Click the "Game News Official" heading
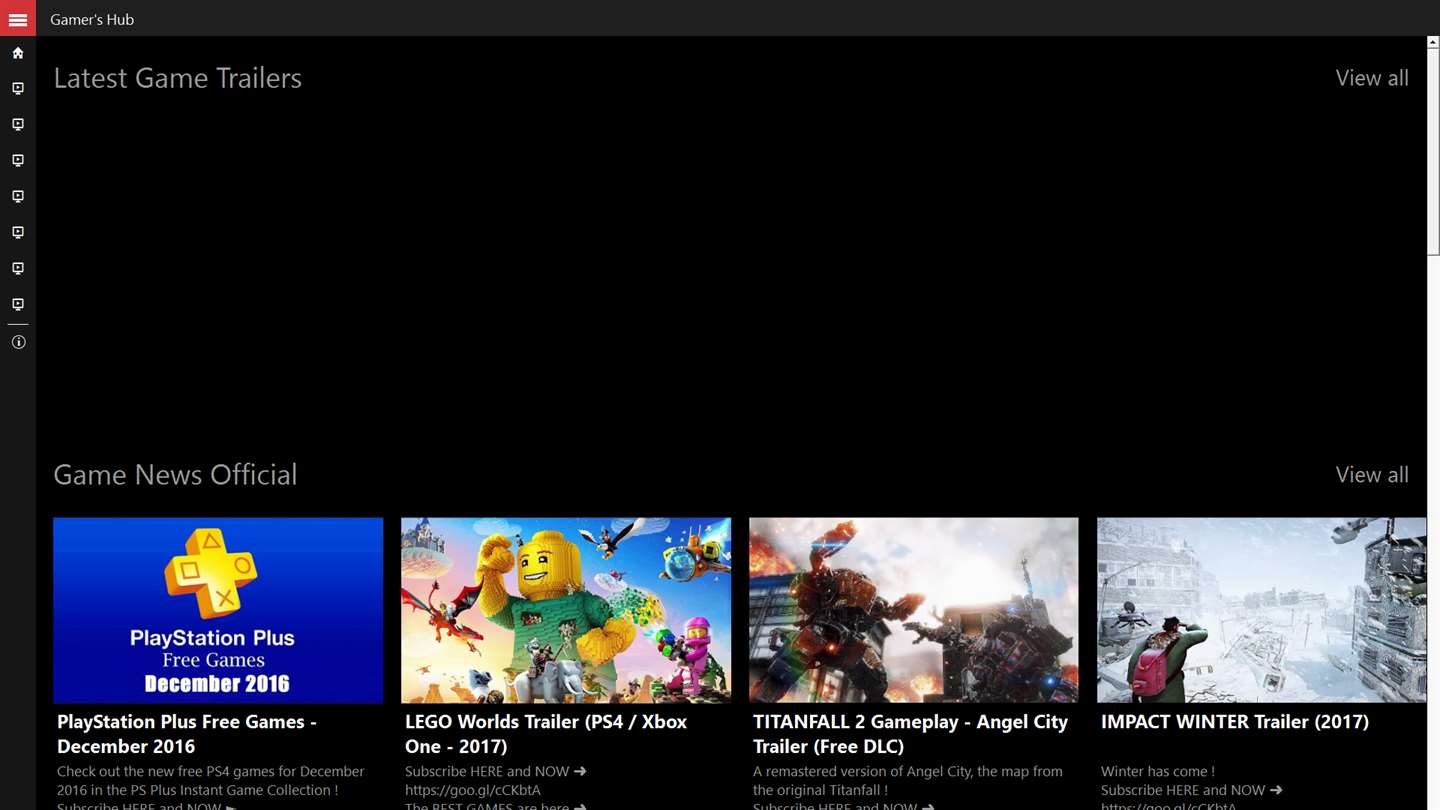 point(175,475)
